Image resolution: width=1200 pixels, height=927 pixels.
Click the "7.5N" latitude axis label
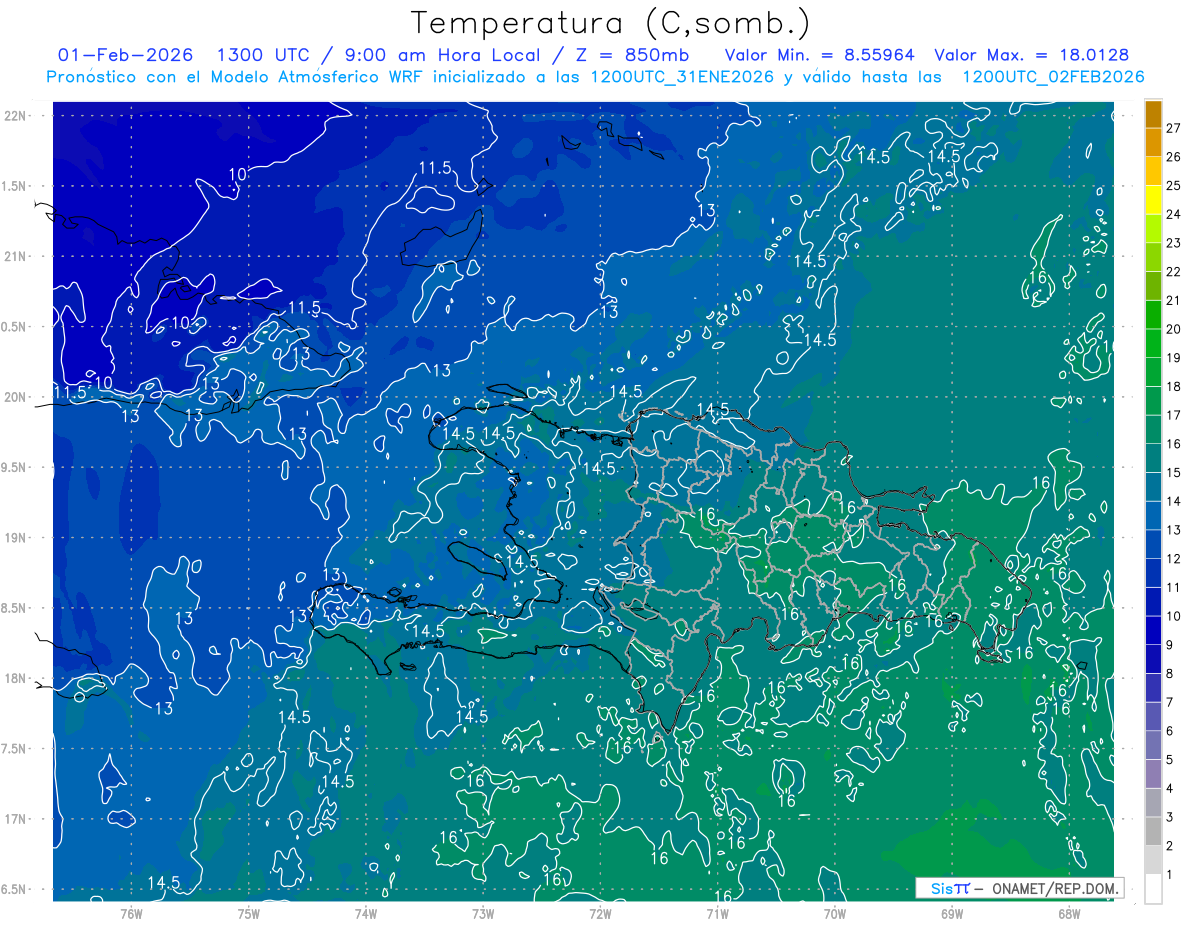point(15,749)
